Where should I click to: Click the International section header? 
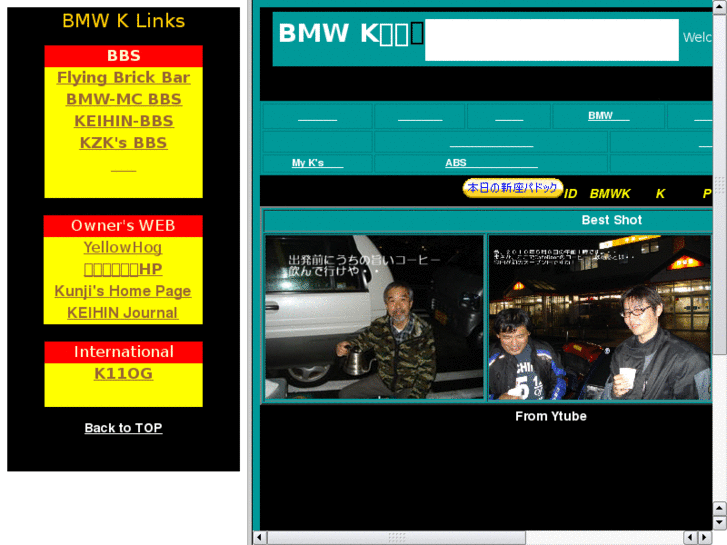click(x=123, y=352)
